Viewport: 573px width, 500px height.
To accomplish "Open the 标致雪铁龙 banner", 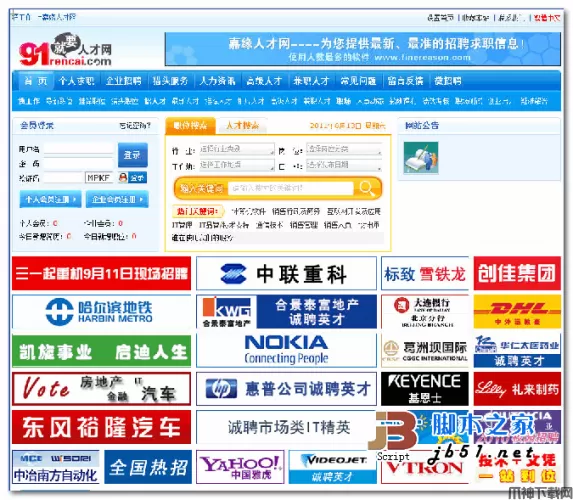I will point(425,273).
